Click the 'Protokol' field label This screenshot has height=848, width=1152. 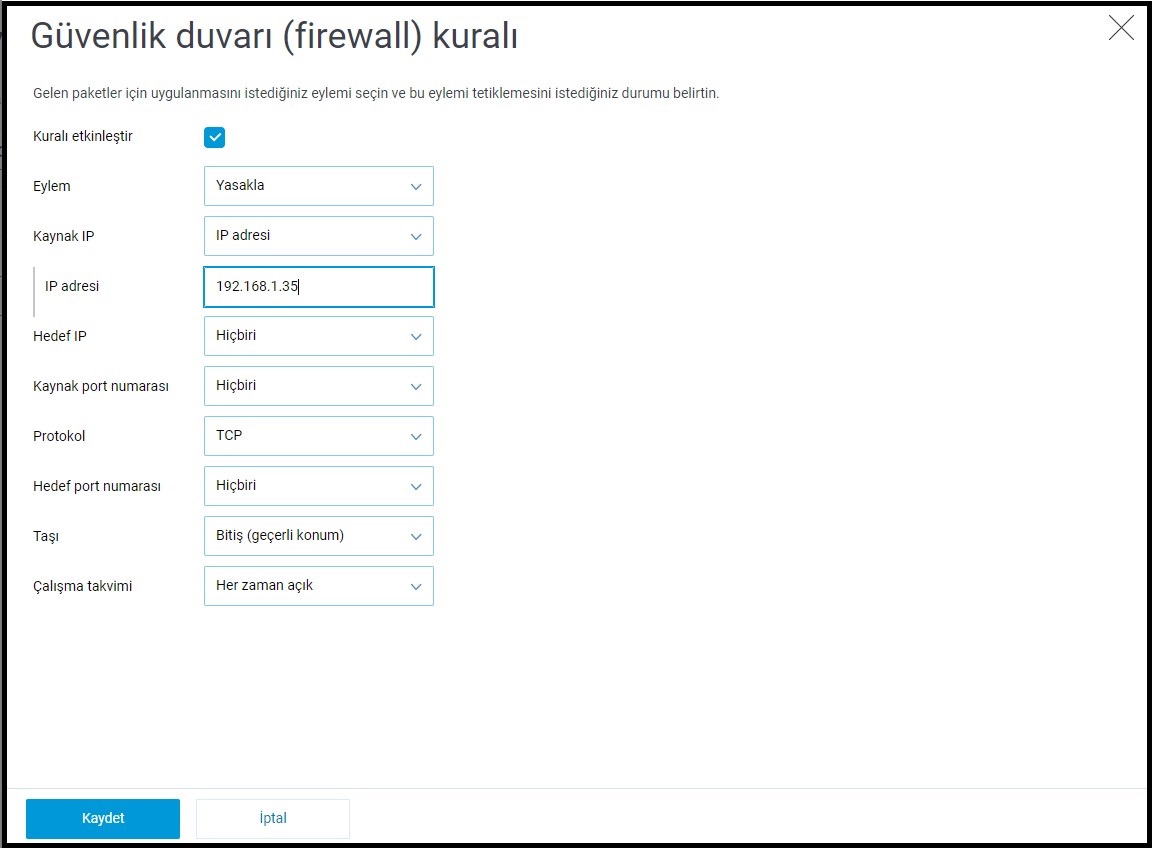click(59, 436)
